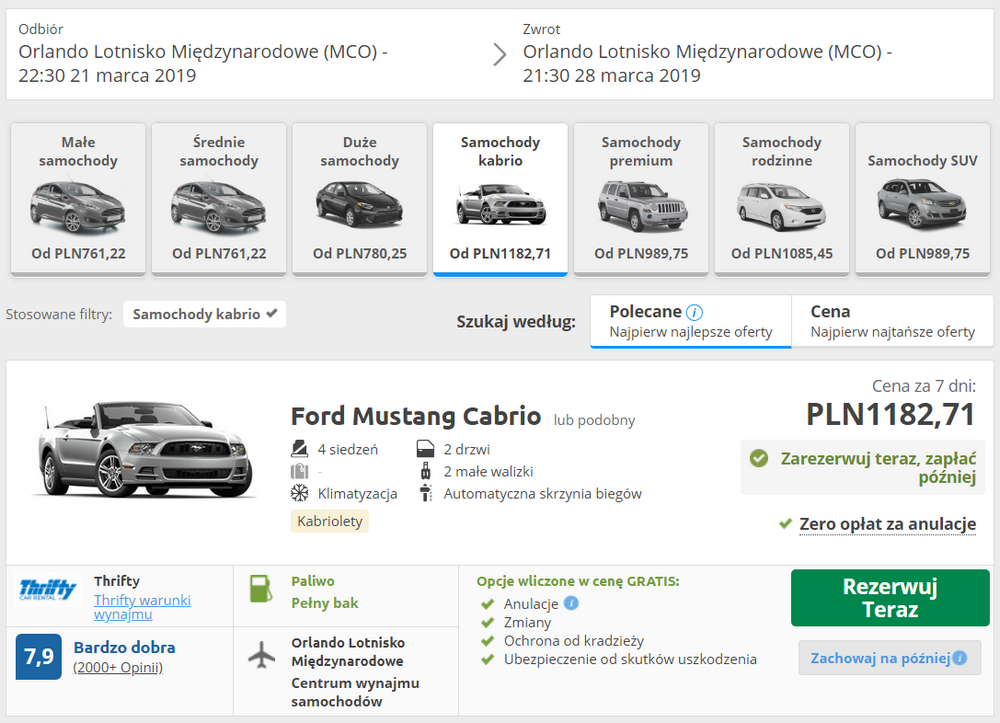The width and height of the screenshot is (1000, 723).
Task: Sort by Polecane best offers
Action: [x=691, y=321]
